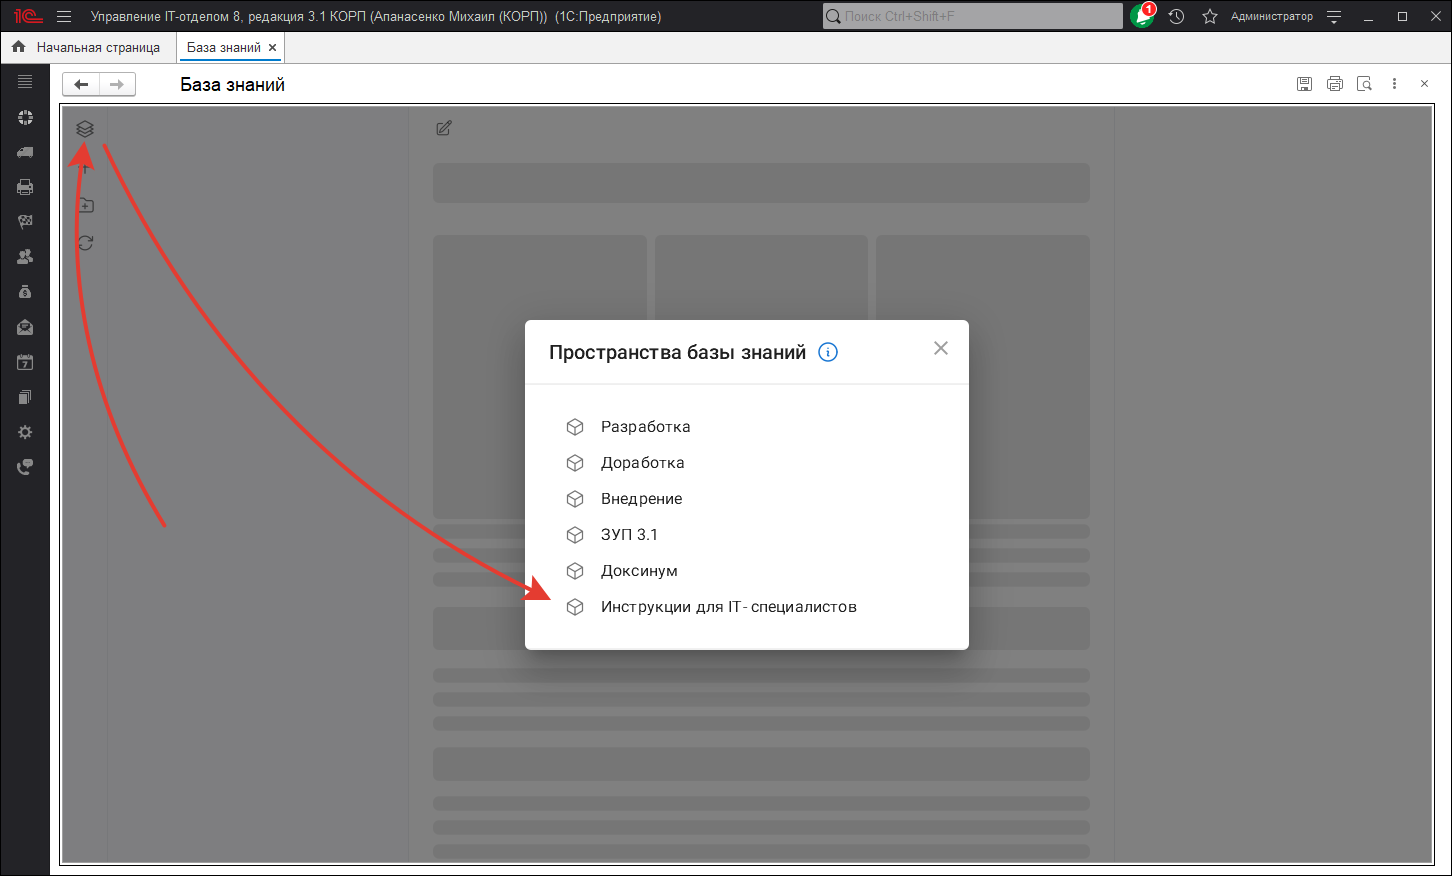Select the Разработка space
Screen dimensions: 1452x876
645,427
